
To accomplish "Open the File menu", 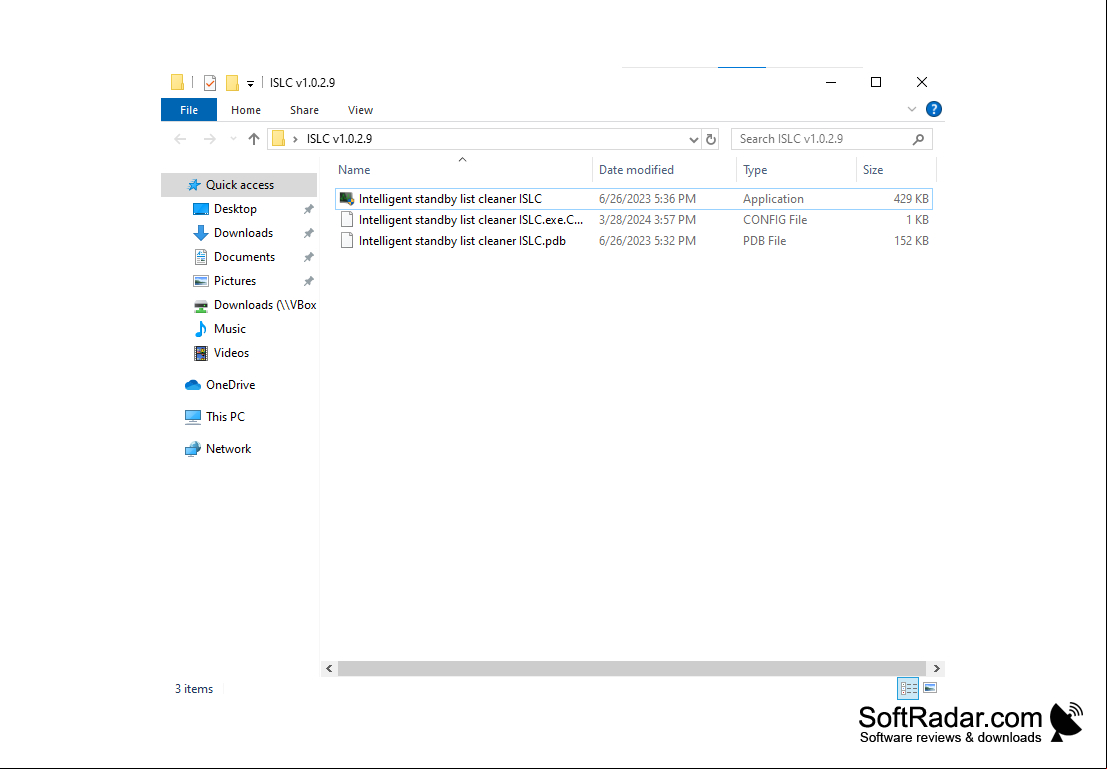I will pos(189,110).
